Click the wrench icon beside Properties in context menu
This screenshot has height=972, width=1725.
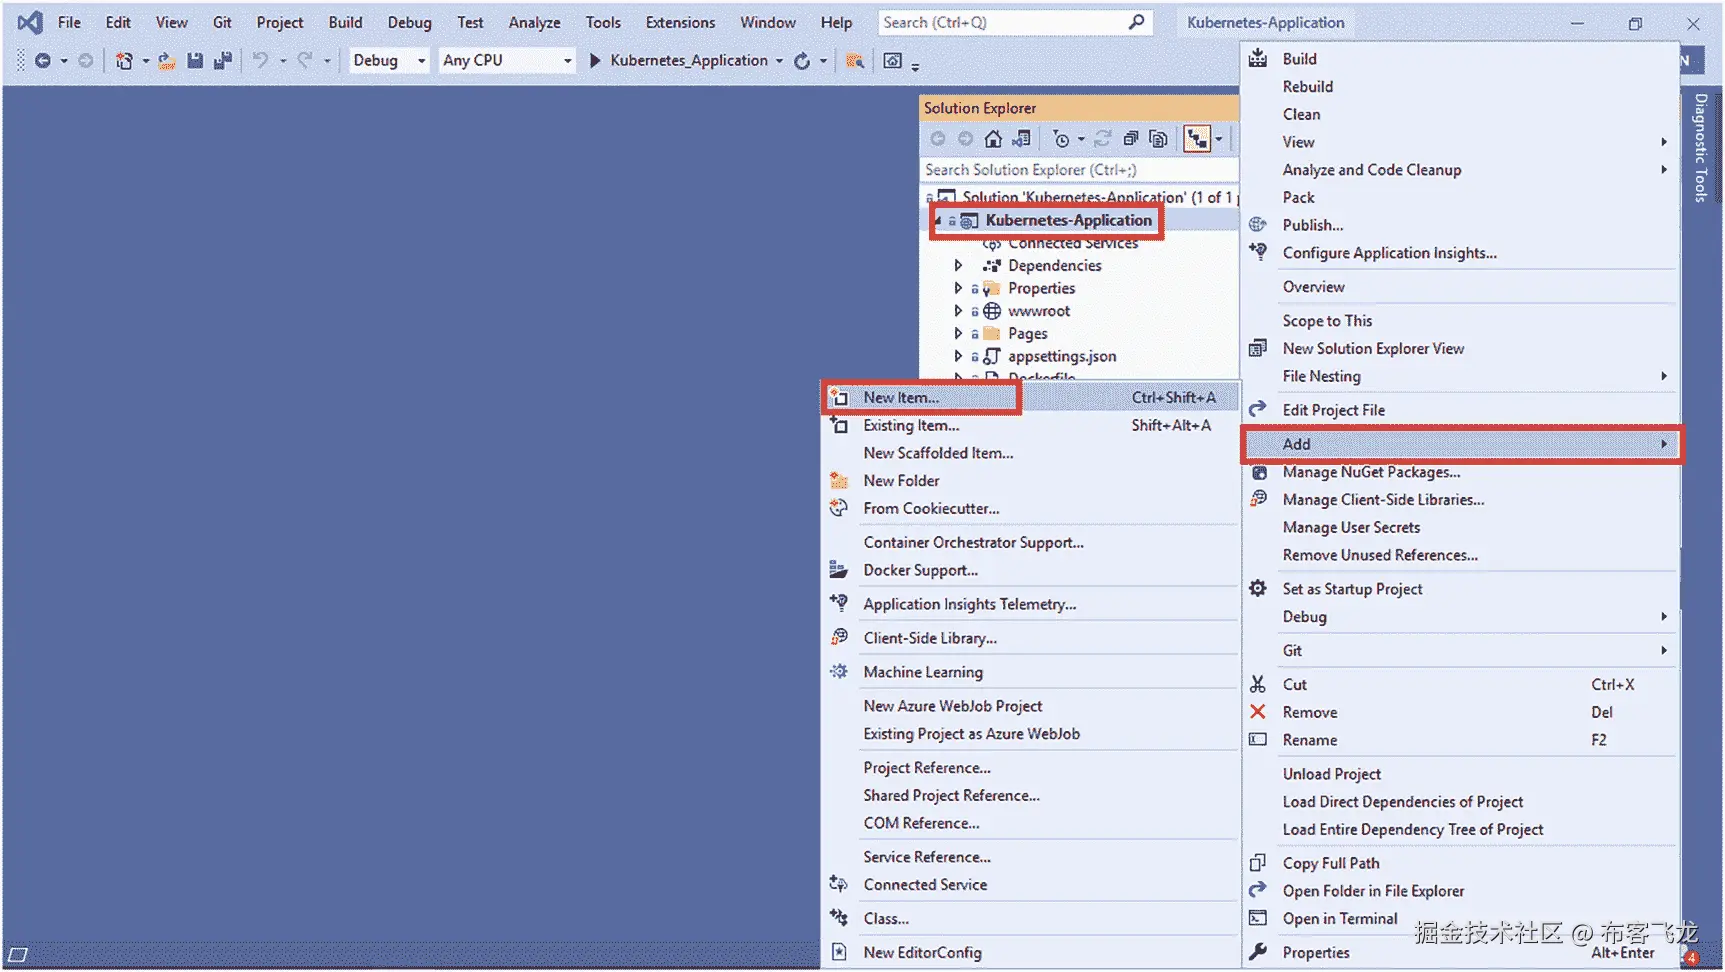[1258, 952]
